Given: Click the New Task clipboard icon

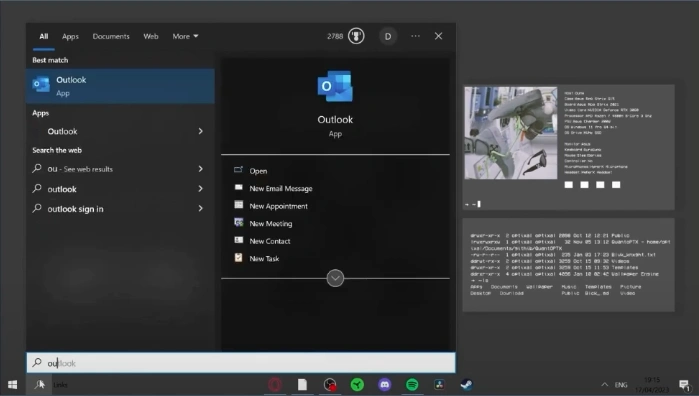Looking at the screenshot, I should [x=238, y=257].
